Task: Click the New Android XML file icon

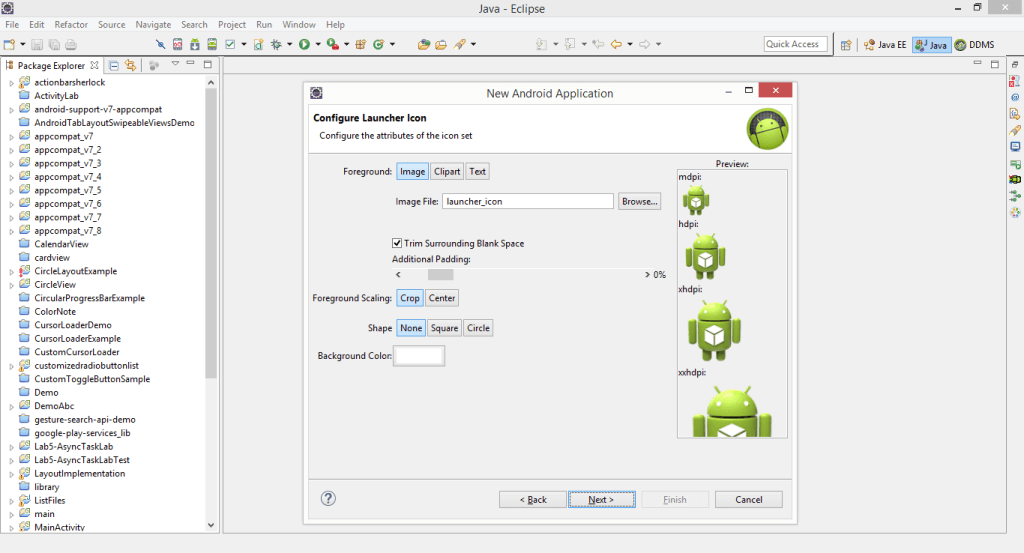Action: click(x=259, y=44)
